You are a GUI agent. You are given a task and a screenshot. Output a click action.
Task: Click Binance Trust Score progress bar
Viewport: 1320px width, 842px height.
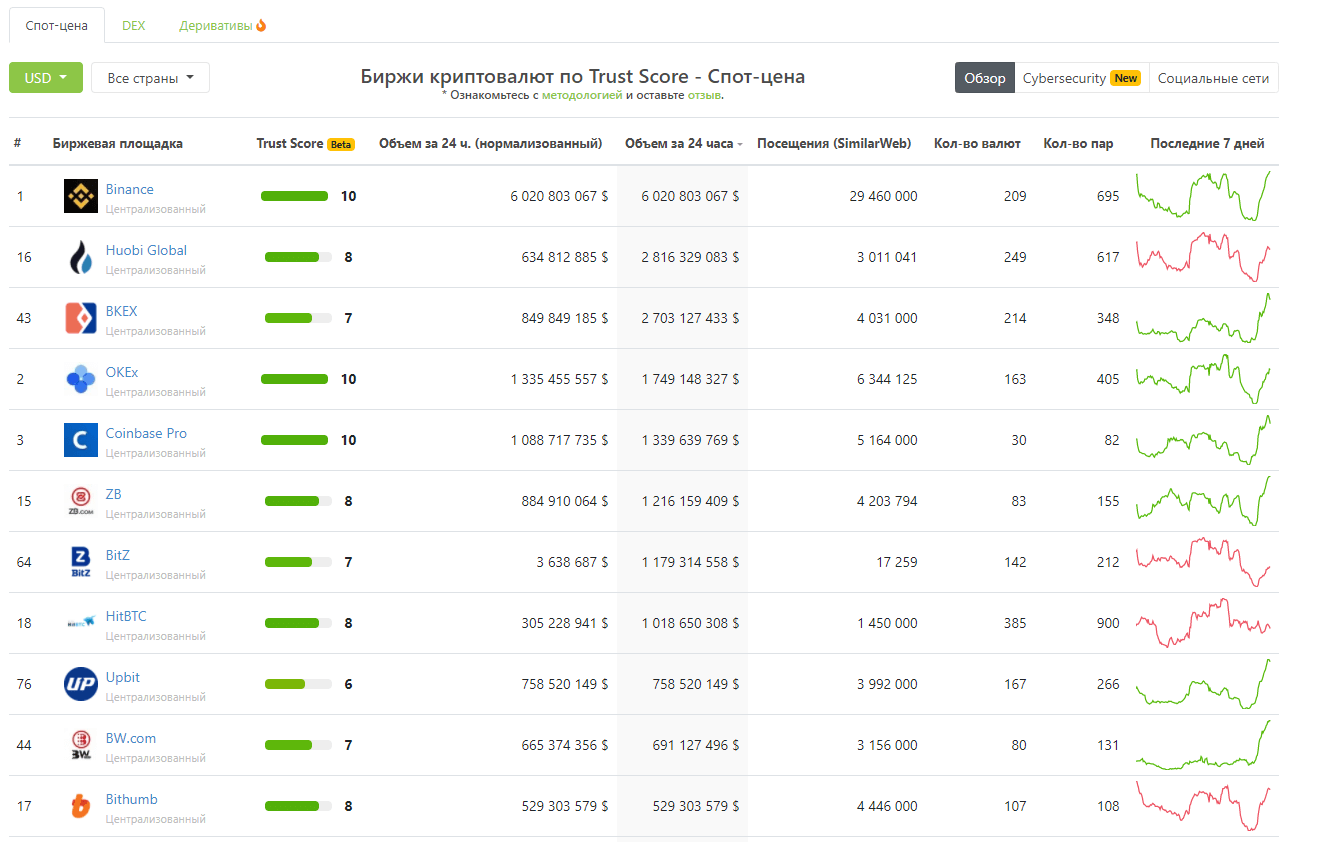294,196
